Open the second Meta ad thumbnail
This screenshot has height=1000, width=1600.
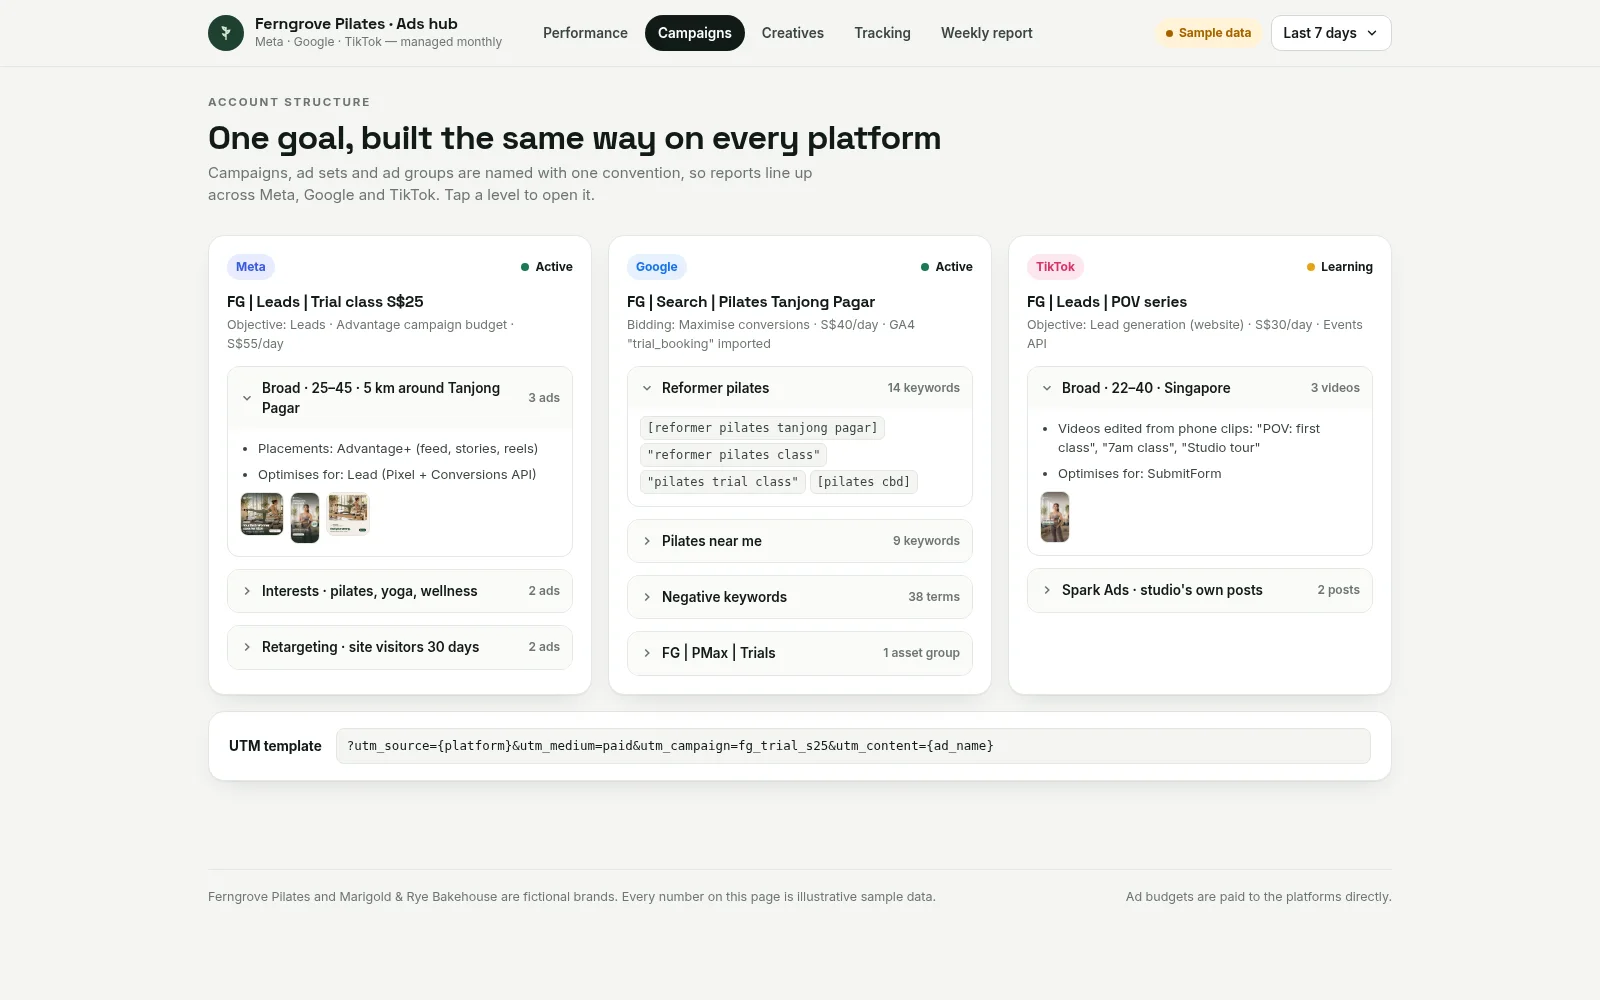point(305,518)
